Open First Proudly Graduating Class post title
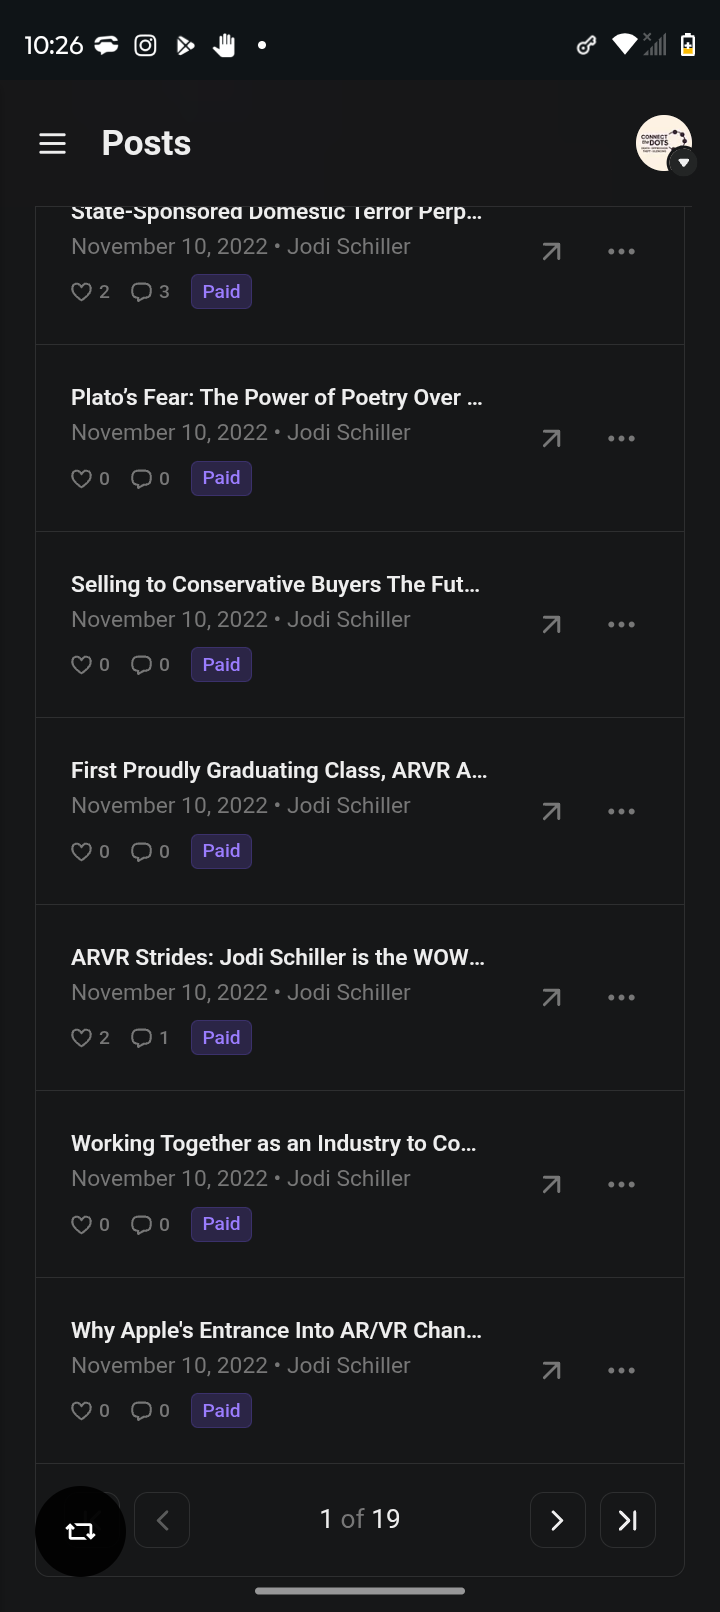The image size is (720, 1612). [x=279, y=771]
